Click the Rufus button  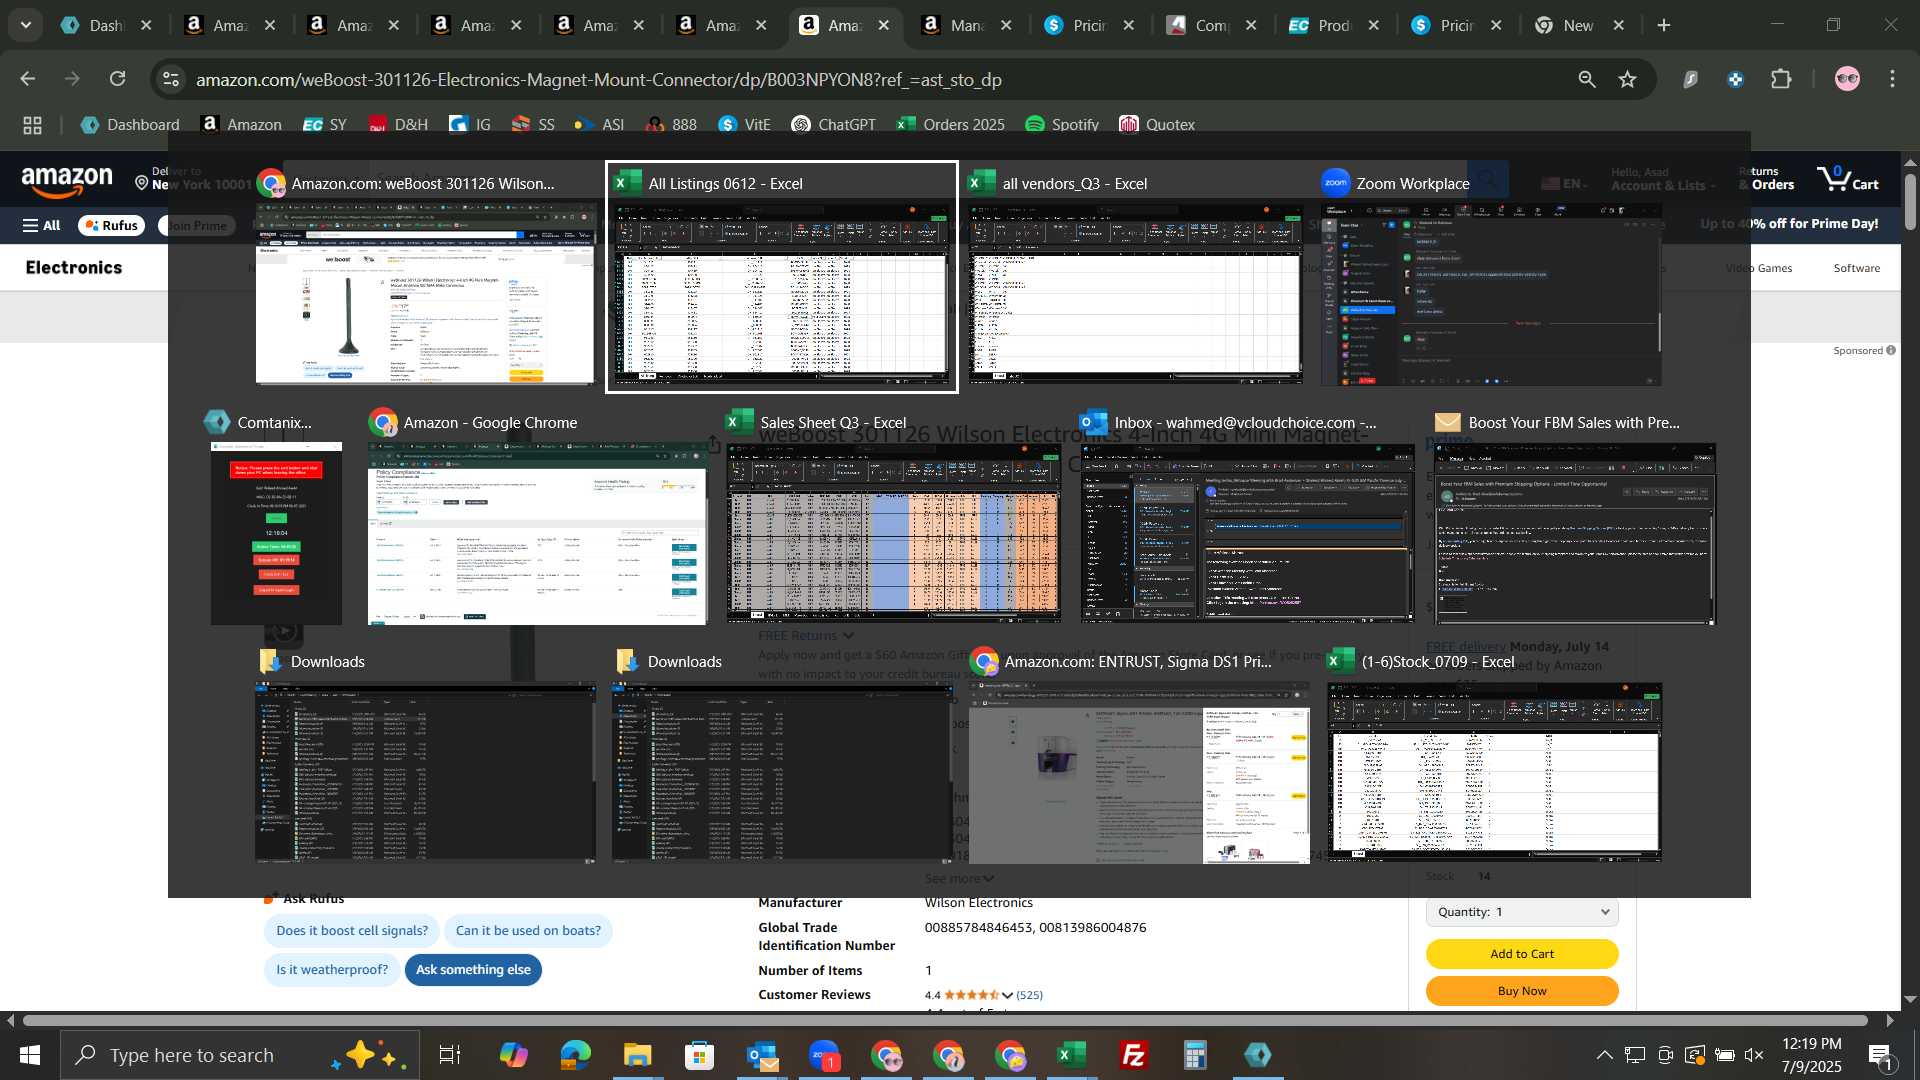pyautogui.click(x=111, y=226)
